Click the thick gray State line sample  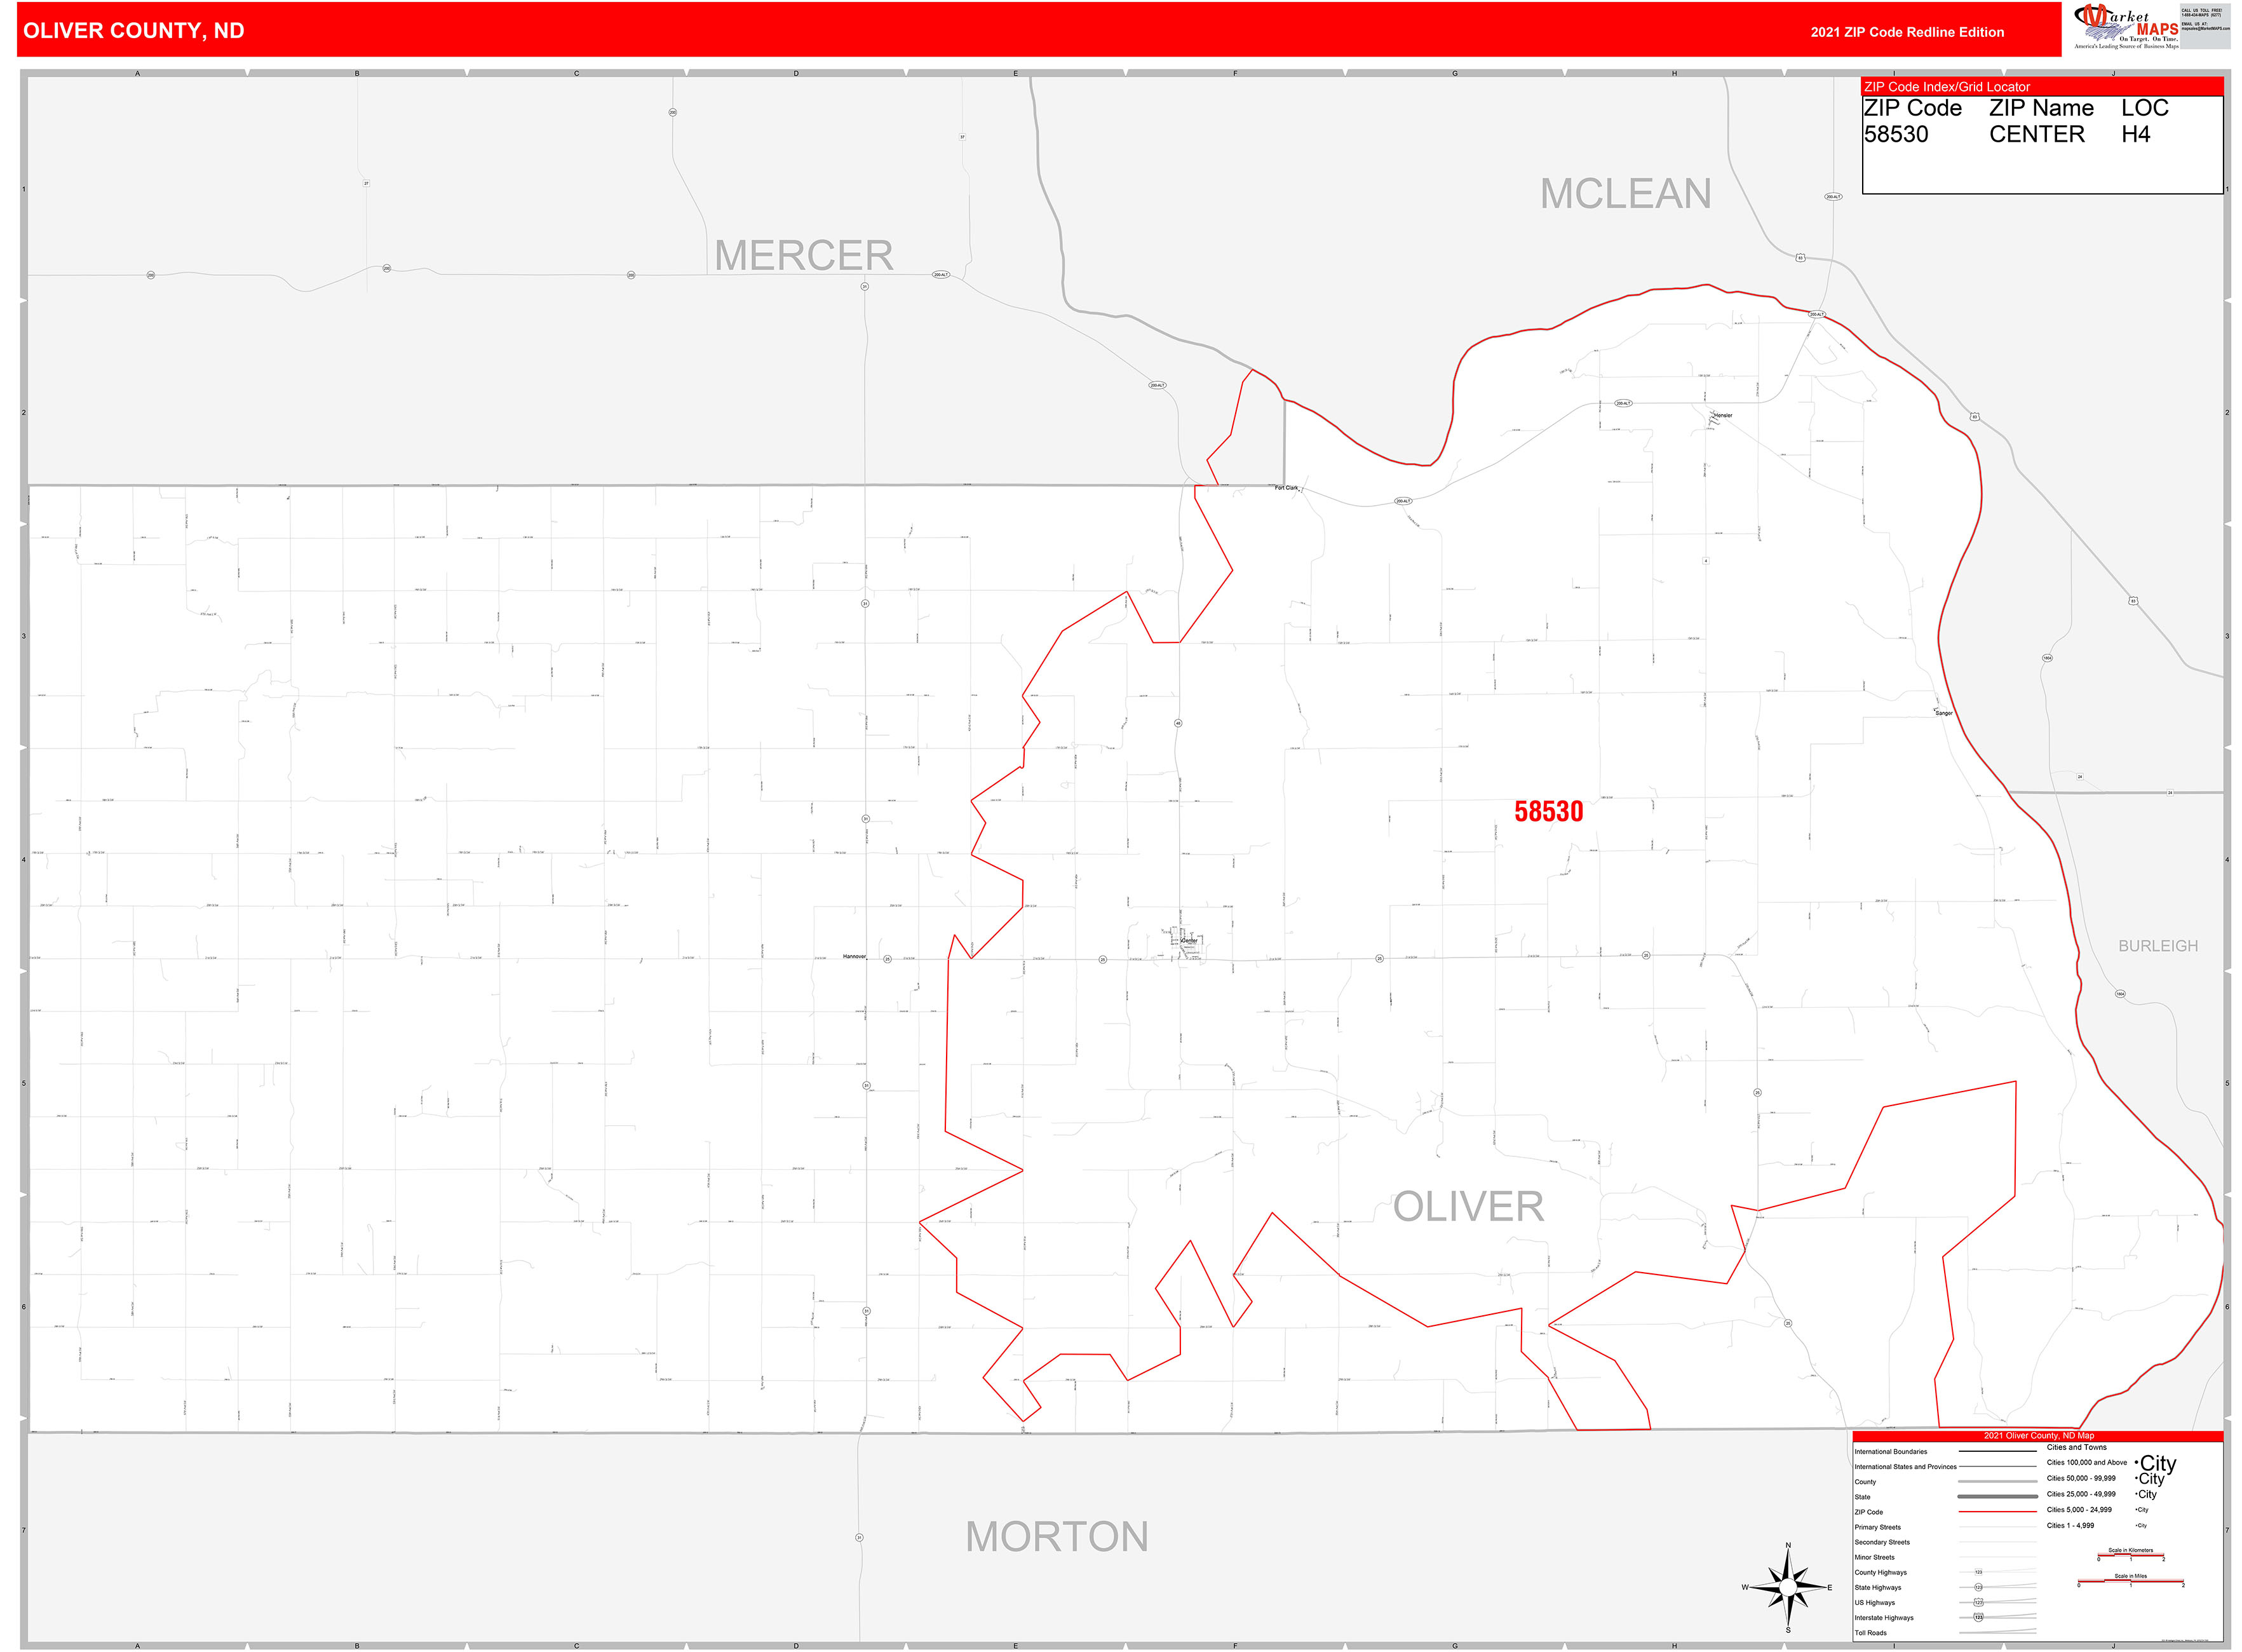pos(1997,1496)
